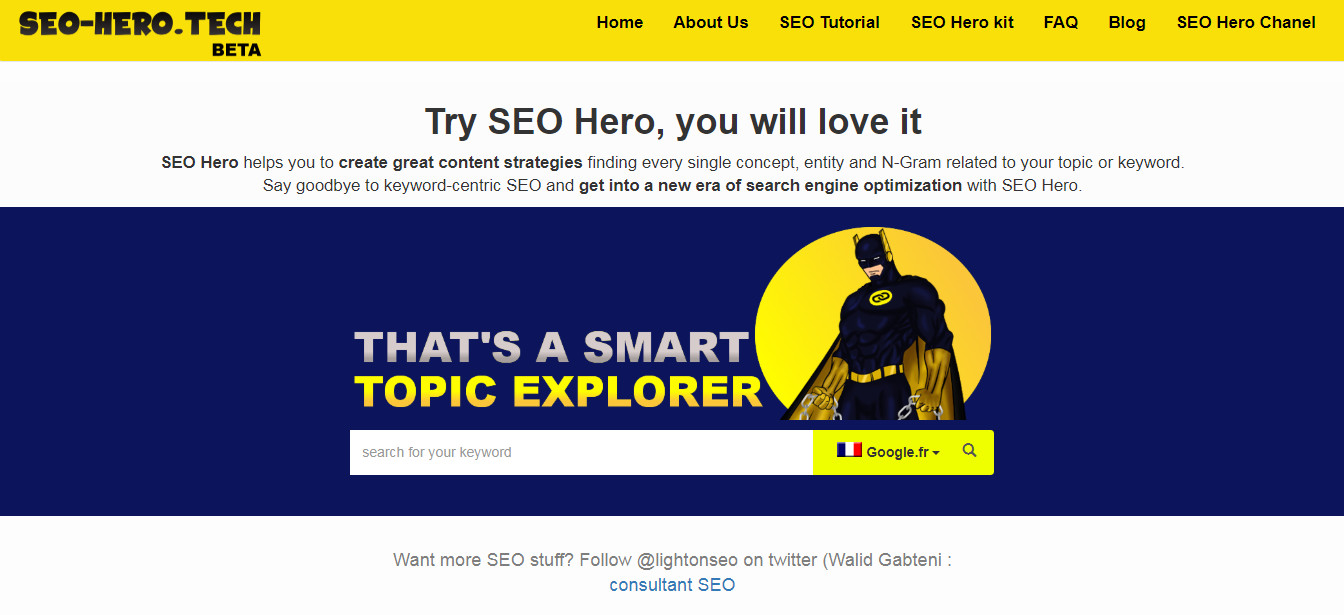The height and width of the screenshot is (615, 1344).
Task: Click the yellow emblem on the hero's chest
Action: pos(879,299)
